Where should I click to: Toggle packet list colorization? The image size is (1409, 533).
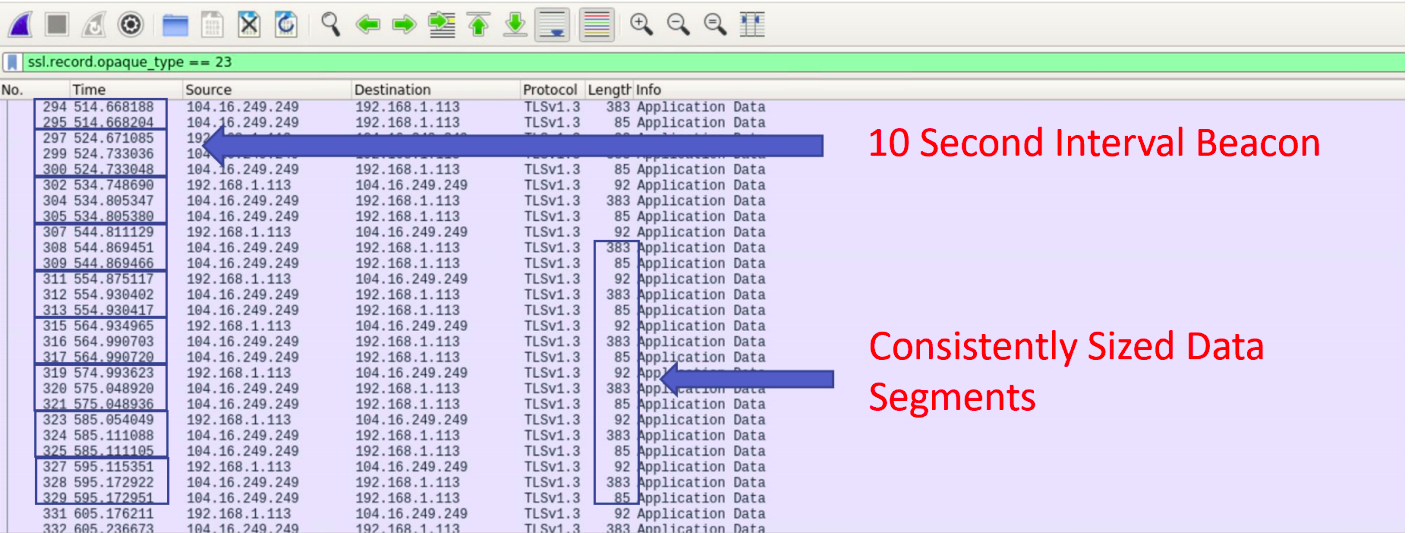(x=597, y=24)
